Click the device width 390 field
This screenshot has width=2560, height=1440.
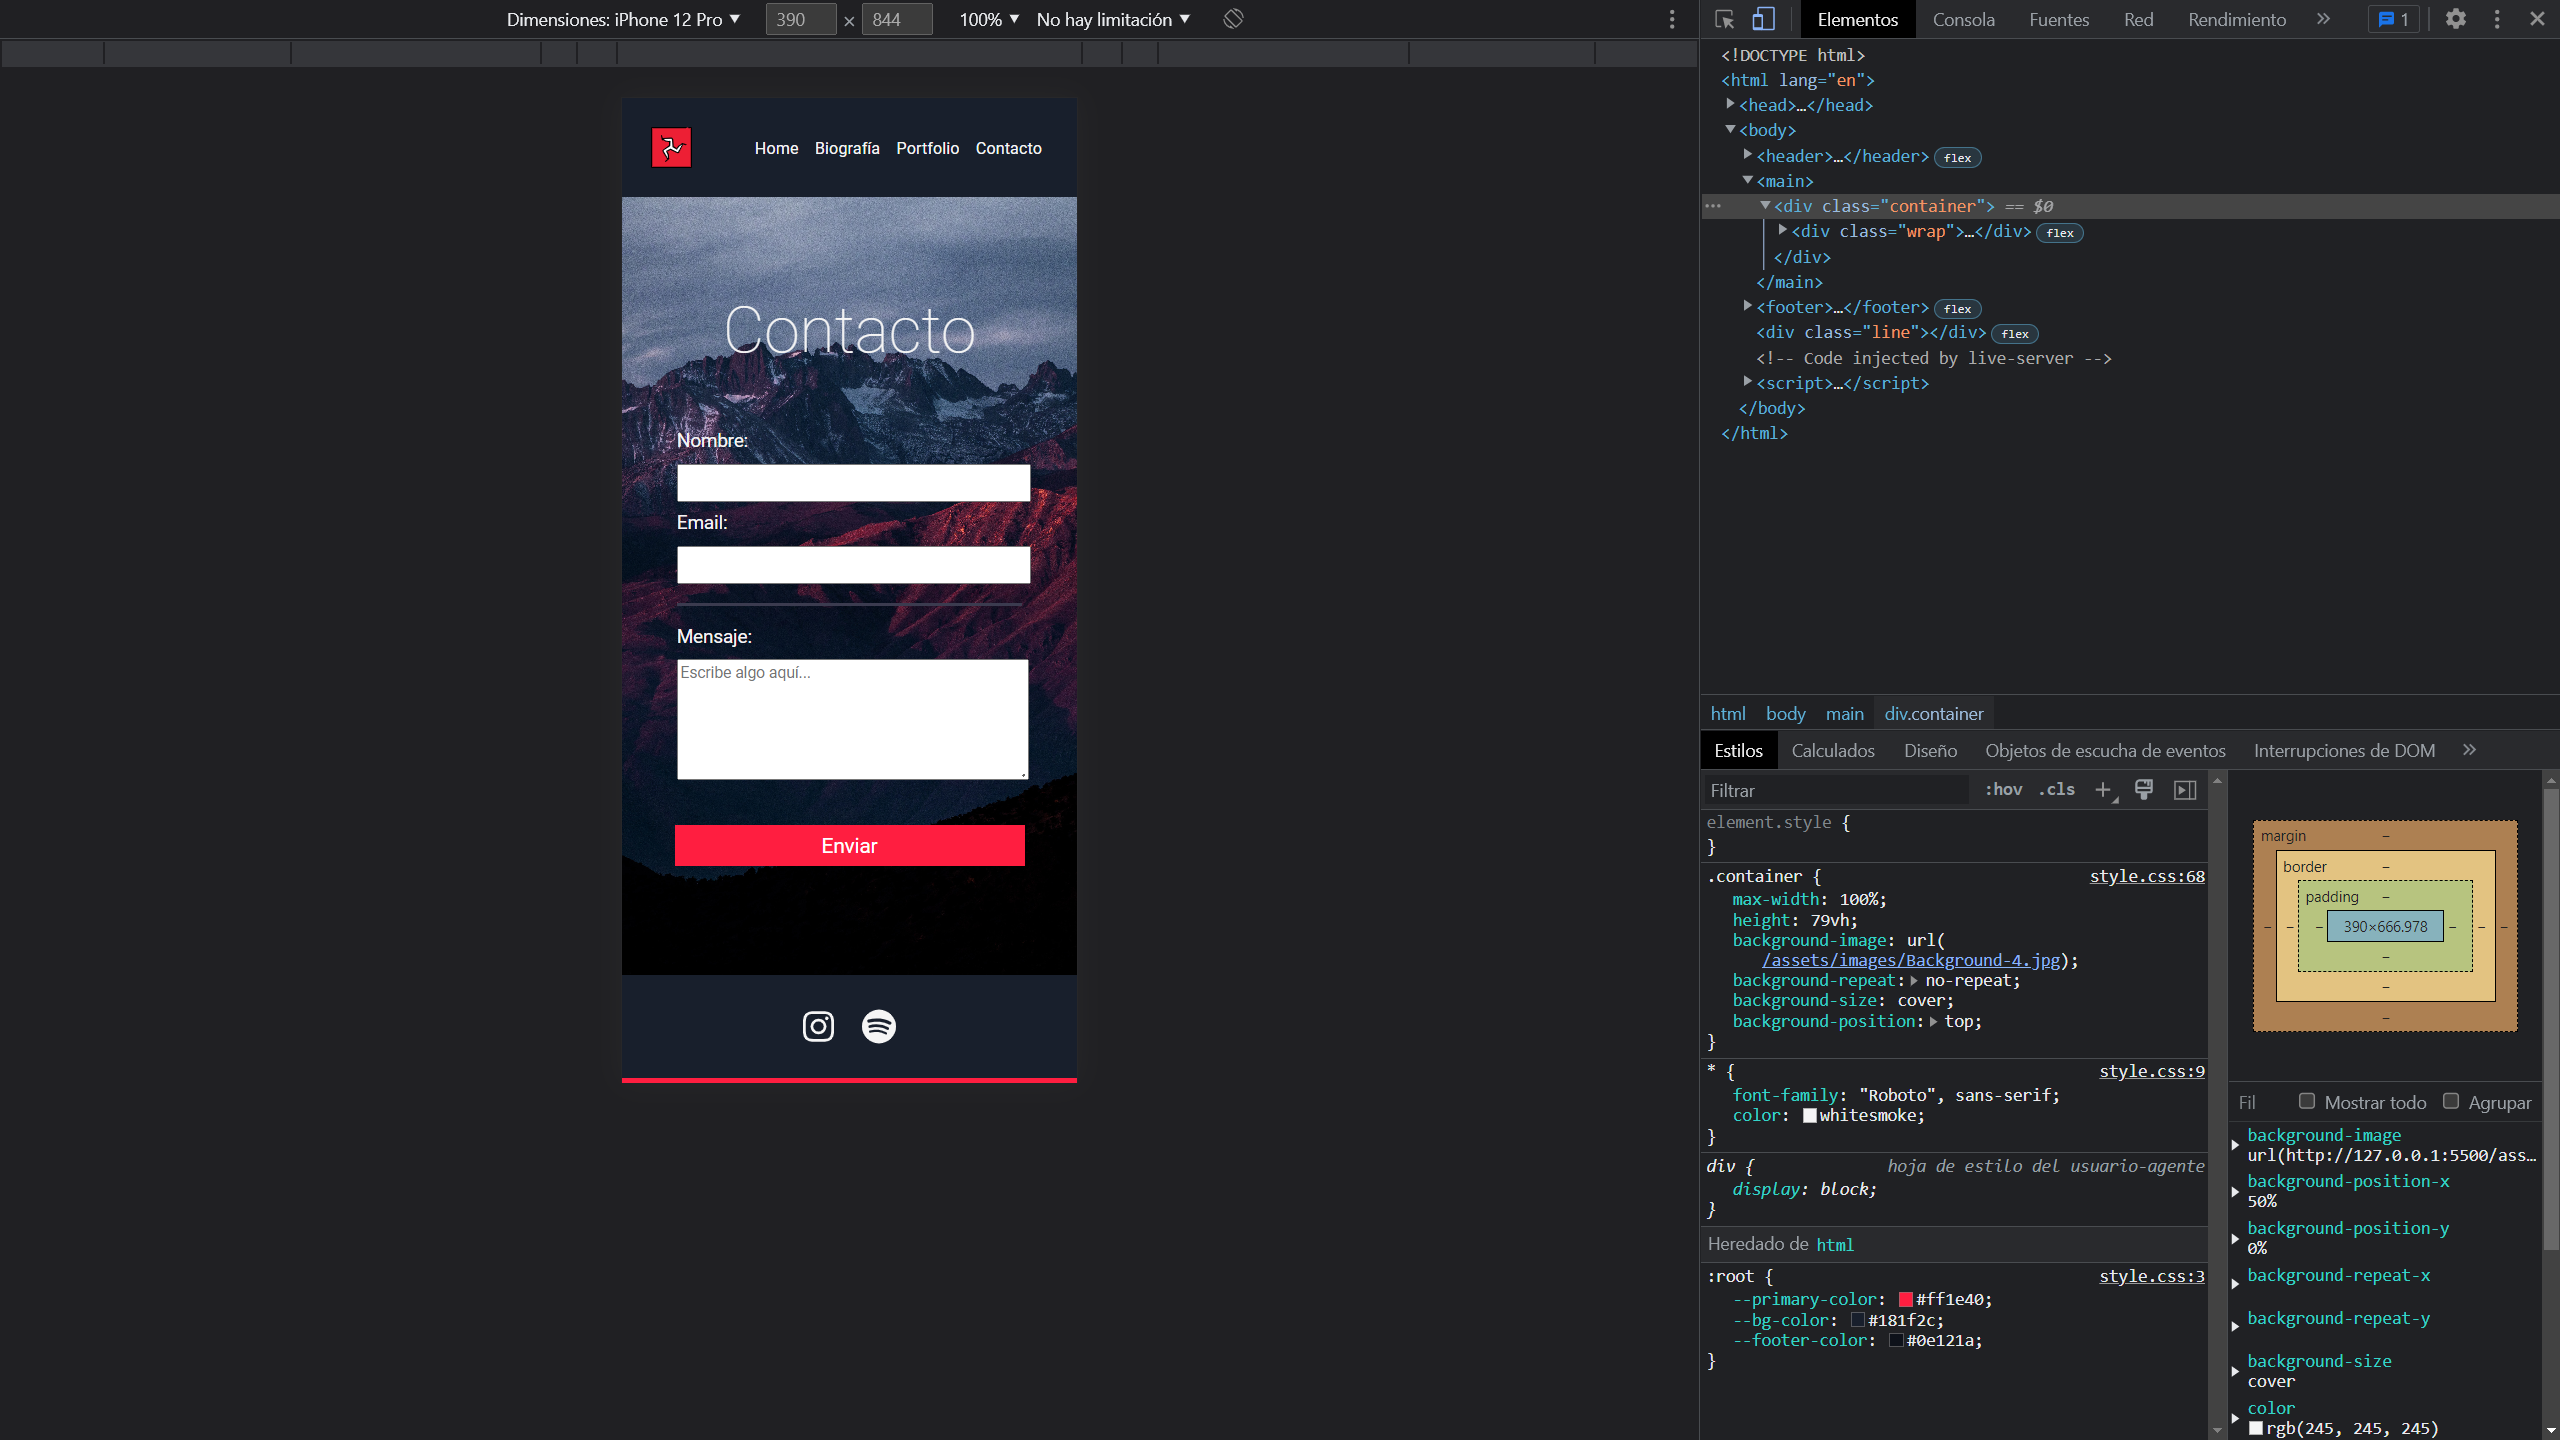pos(800,19)
